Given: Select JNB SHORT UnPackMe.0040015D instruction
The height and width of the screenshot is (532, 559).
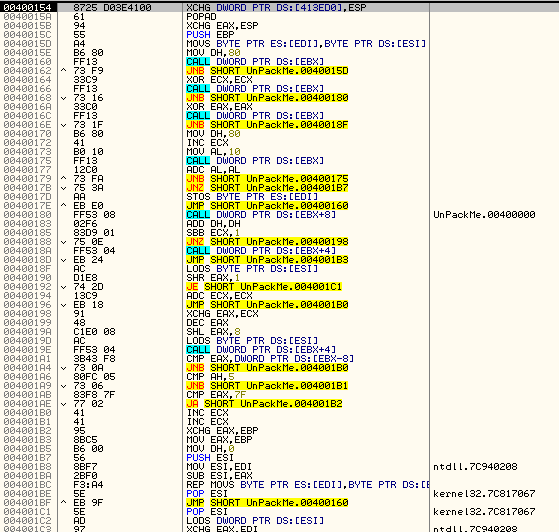Looking at the screenshot, I should click(x=267, y=71).
